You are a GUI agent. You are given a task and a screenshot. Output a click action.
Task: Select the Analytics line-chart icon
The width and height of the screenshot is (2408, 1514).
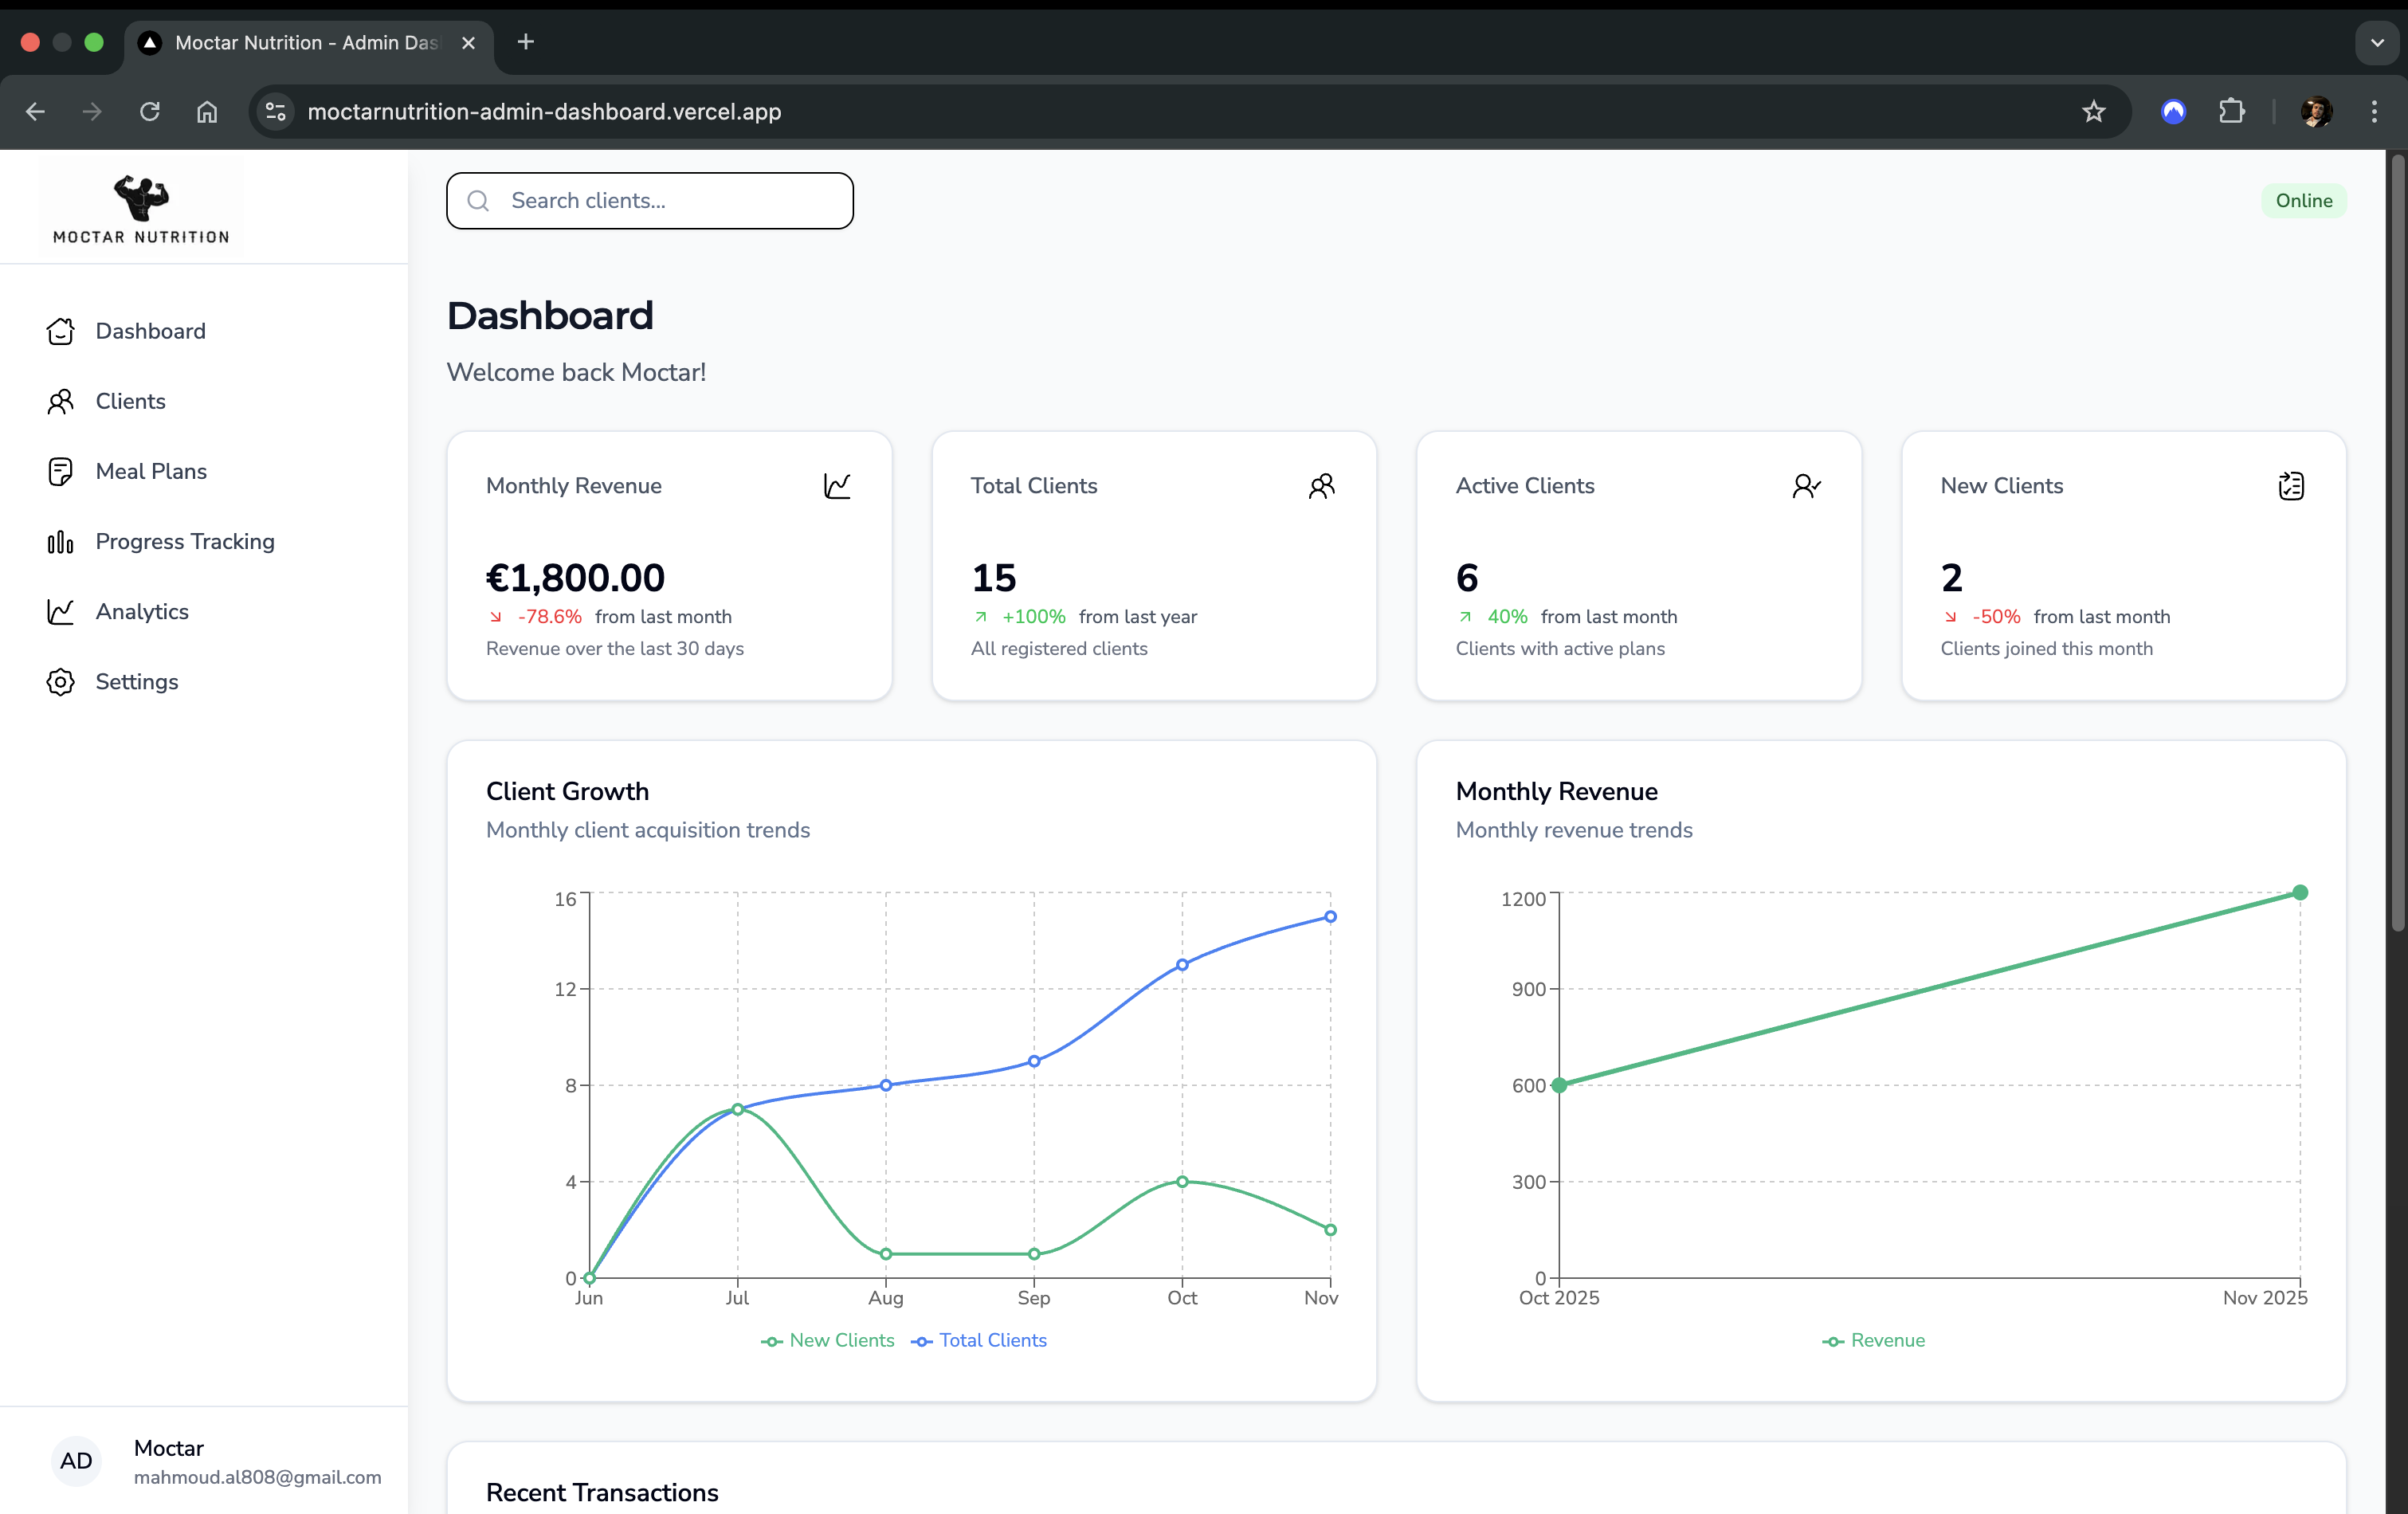coord(60,611)
